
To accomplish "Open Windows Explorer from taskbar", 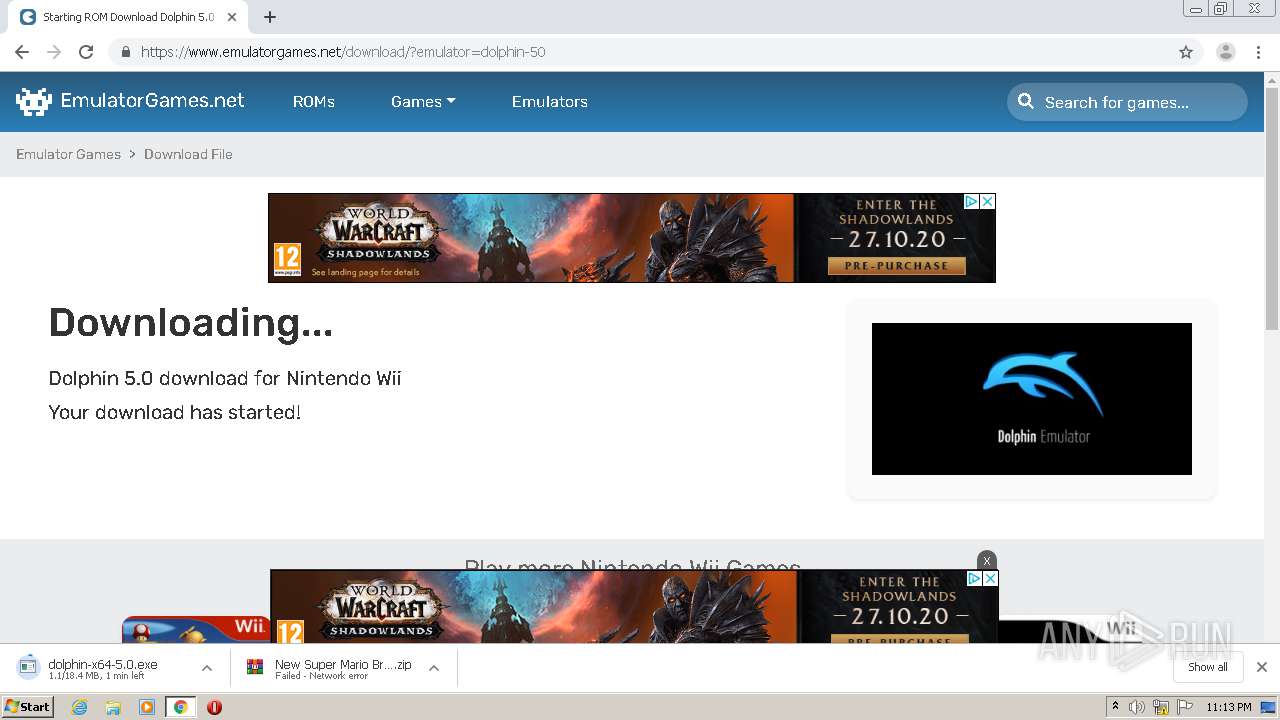I will pos(113,707).
